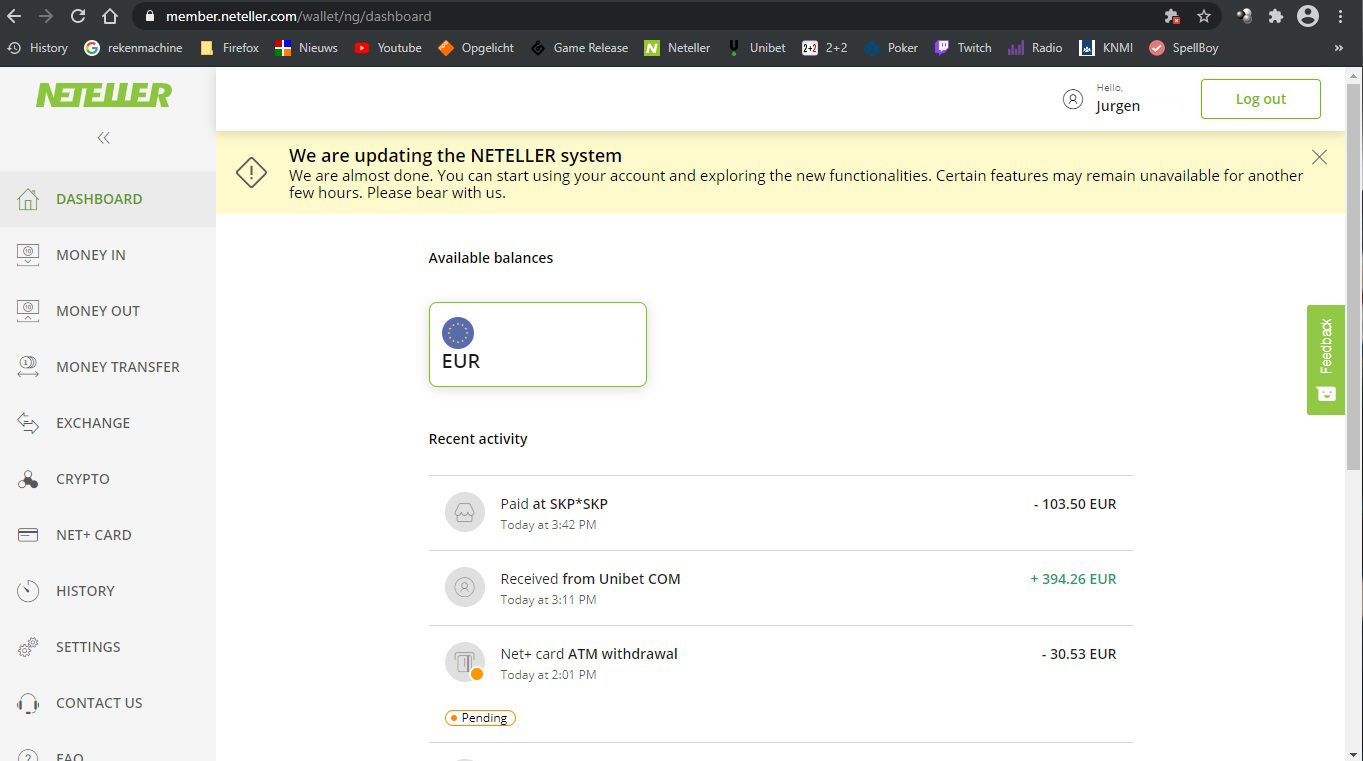Click the '+ 394.26 EUR' amount

pos(1073,579)
